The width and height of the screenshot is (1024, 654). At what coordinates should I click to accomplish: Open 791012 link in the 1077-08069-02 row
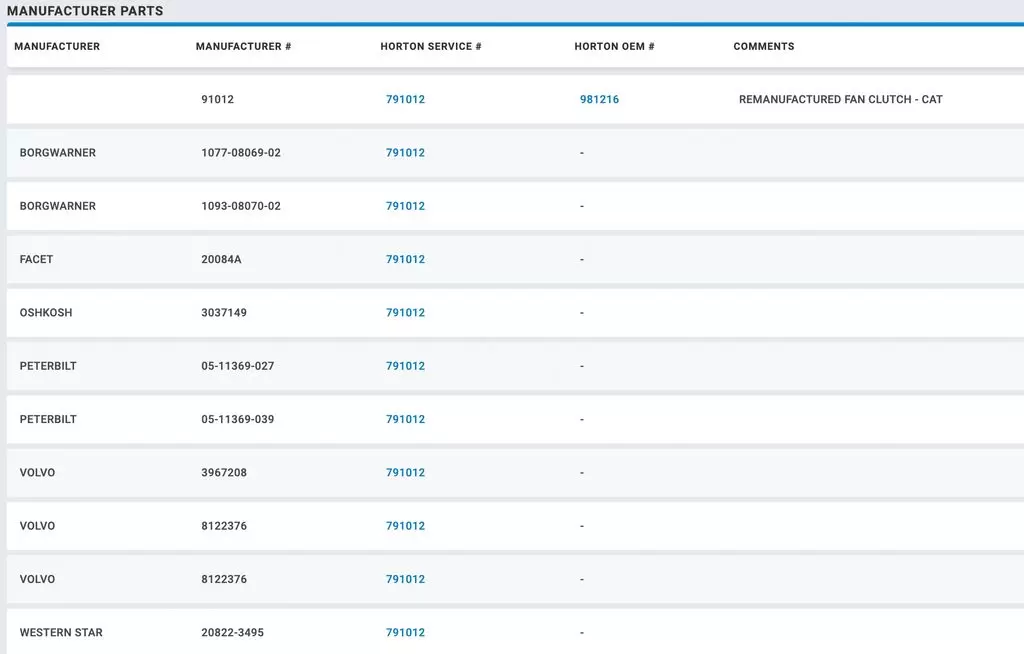point(405,153)
